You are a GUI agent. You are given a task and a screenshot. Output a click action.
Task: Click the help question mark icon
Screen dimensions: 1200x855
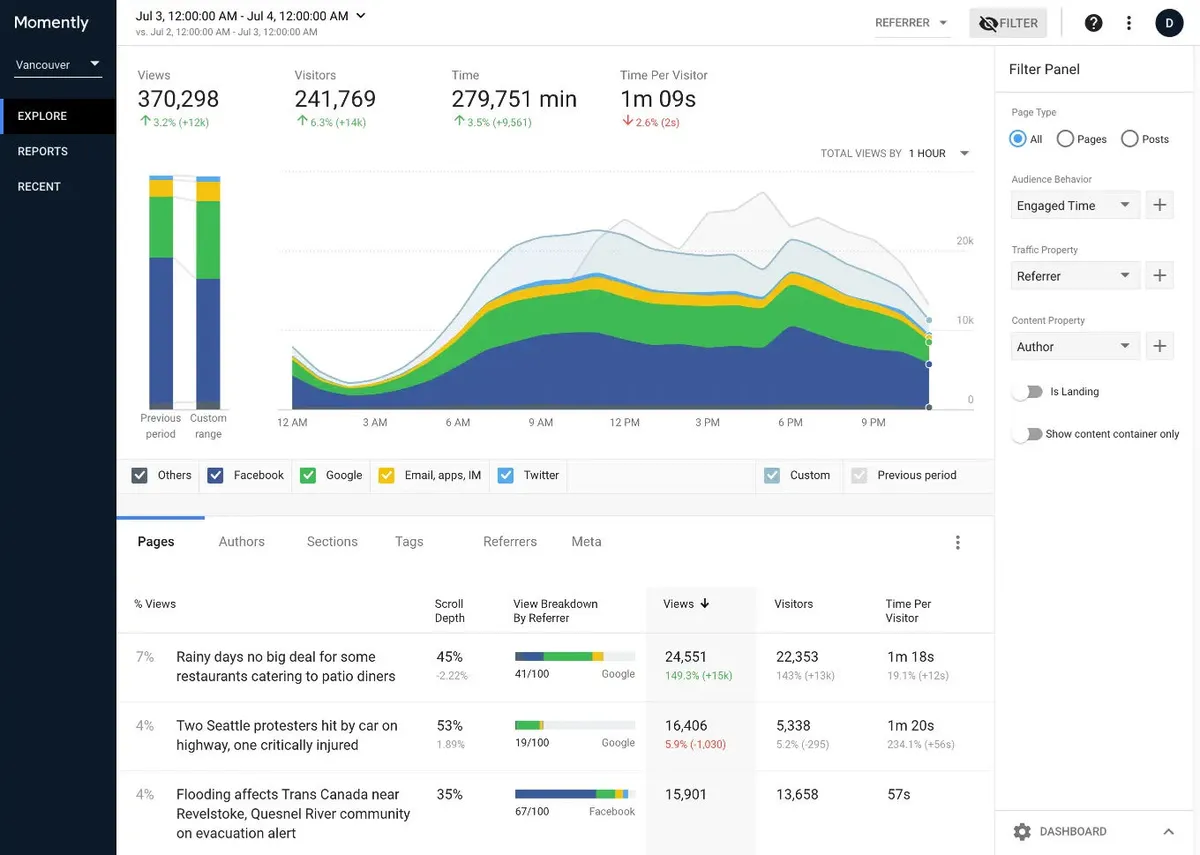[x=1093, y=23]
